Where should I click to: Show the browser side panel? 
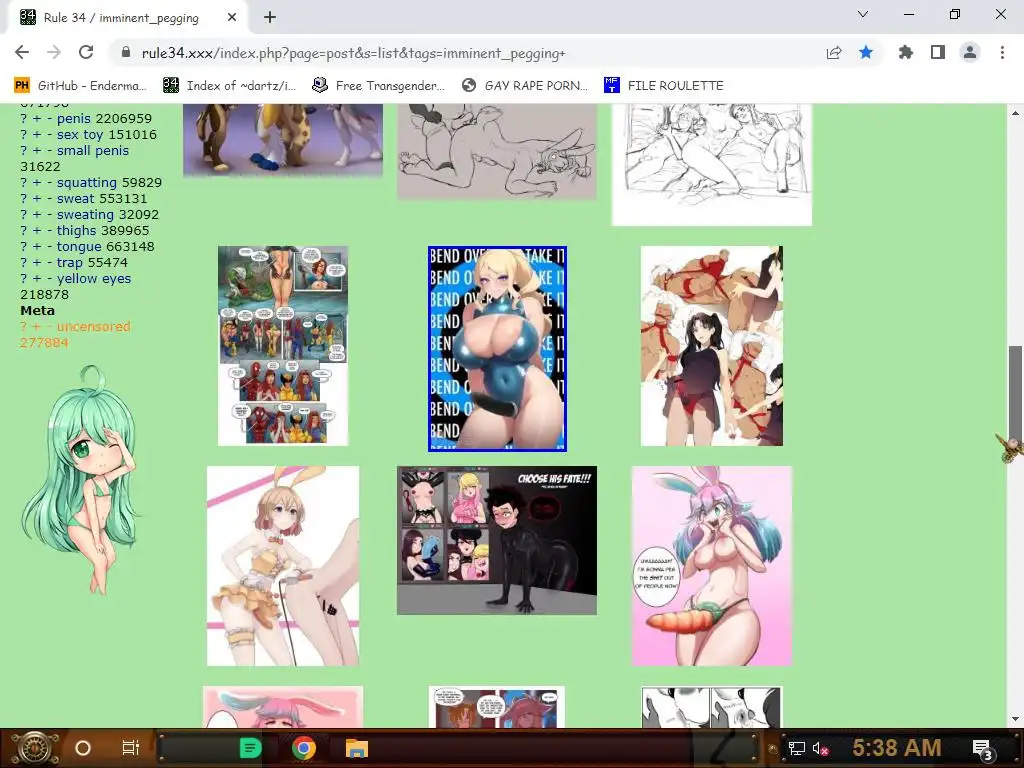(x=938, y=52)
